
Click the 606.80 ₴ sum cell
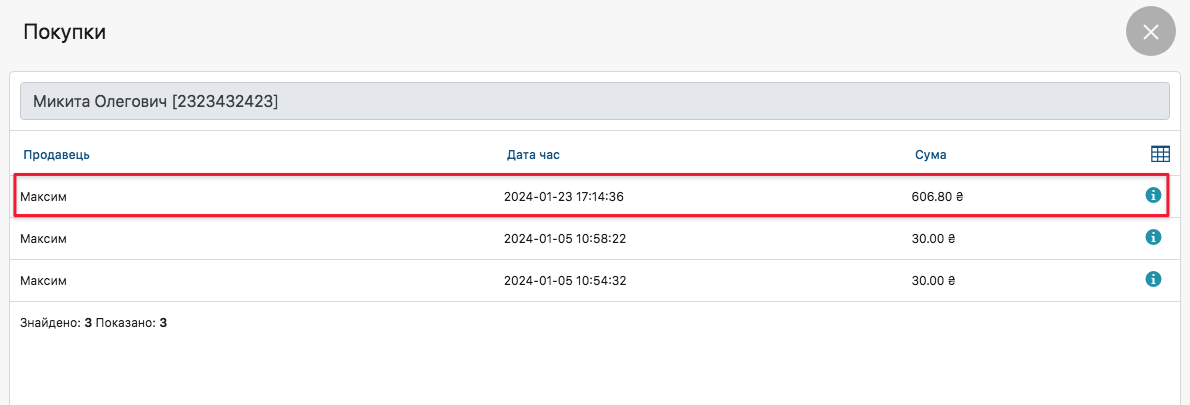pyautogui.click(x=937, y=197)
